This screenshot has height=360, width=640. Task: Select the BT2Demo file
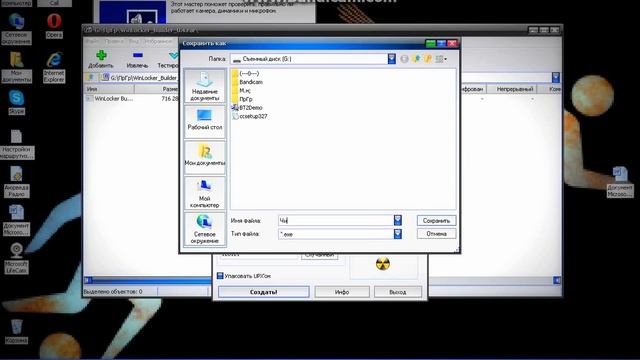[247, 108]
